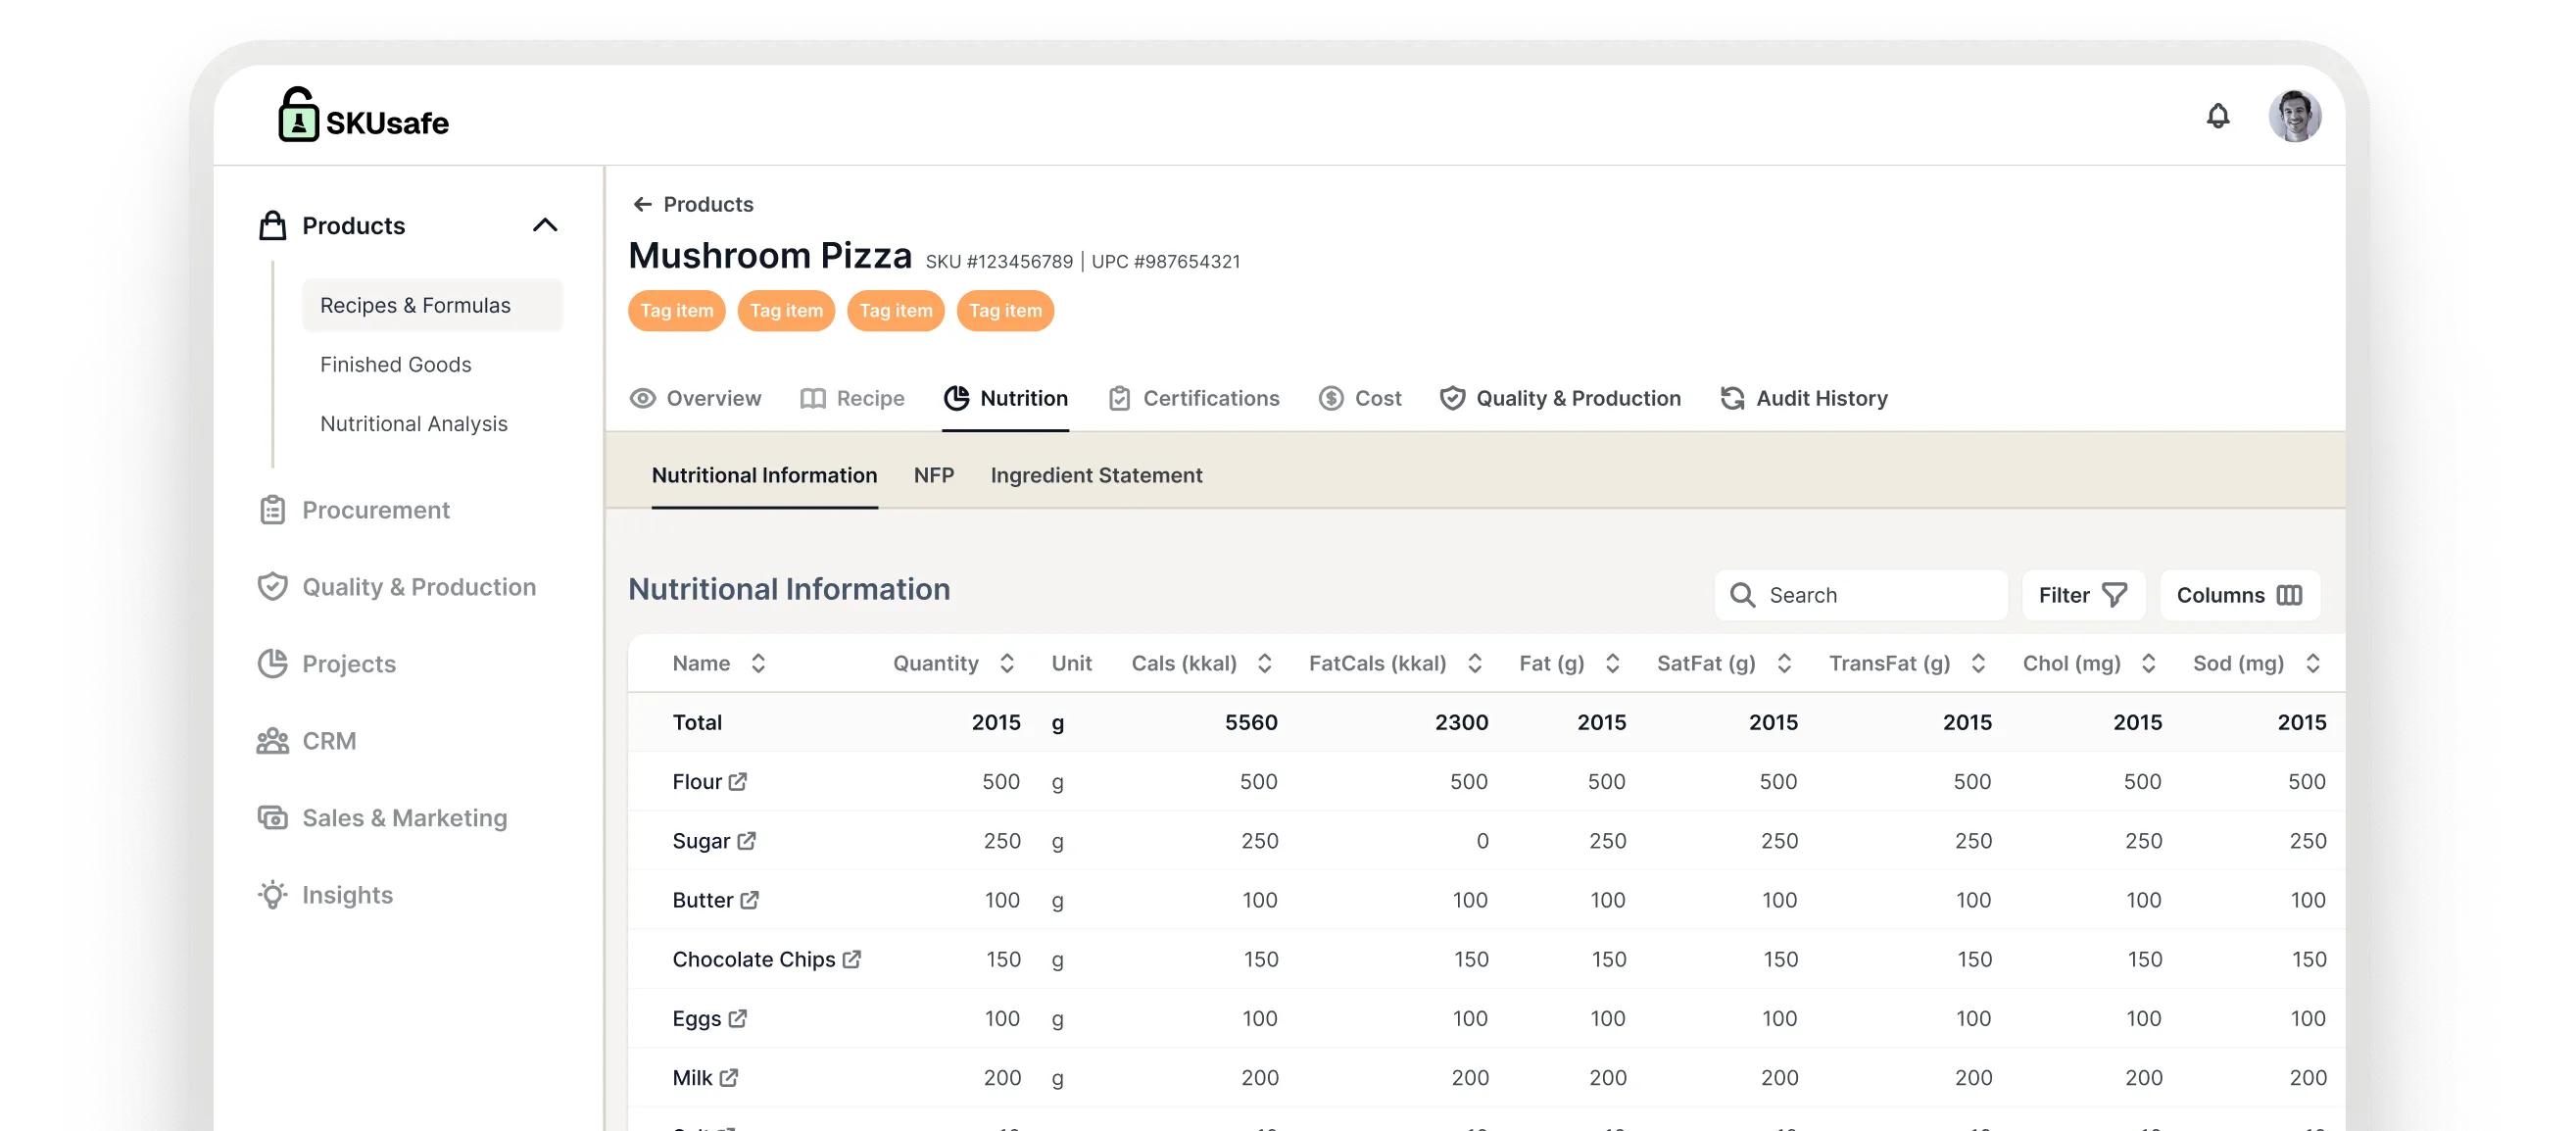Click the Products bag icon in sidebar
2576x1131 pixels.
[272, 225]
